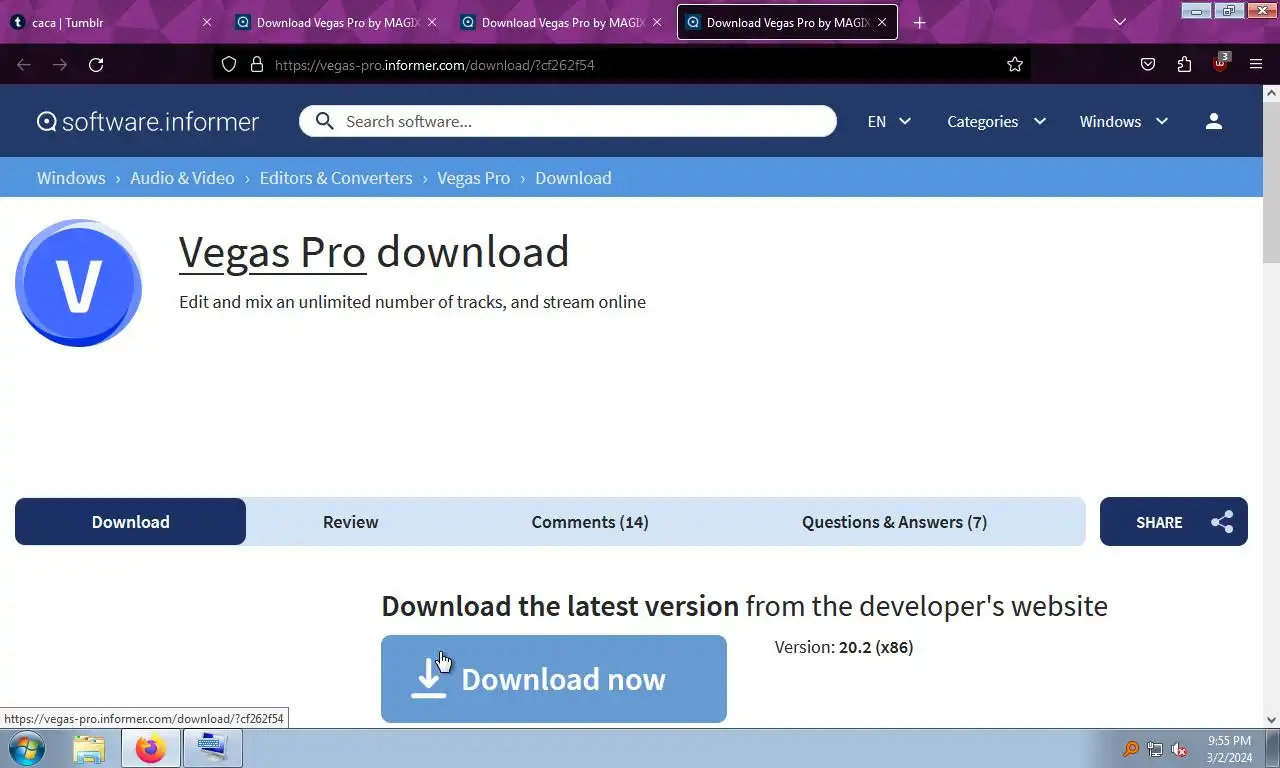Close the active Download Vegas Pro tab
This screenshot has height=768, width=1280.
[882, 22]
